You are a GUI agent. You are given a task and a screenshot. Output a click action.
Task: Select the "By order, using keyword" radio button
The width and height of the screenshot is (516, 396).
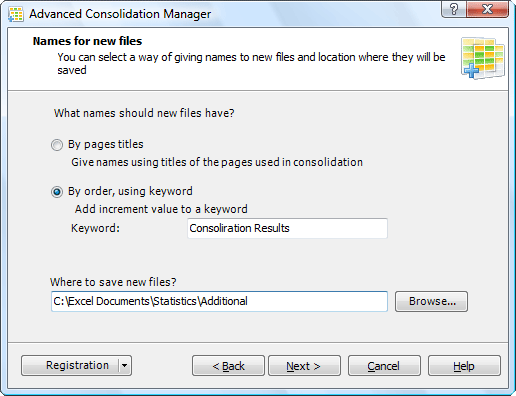(57, 192)
